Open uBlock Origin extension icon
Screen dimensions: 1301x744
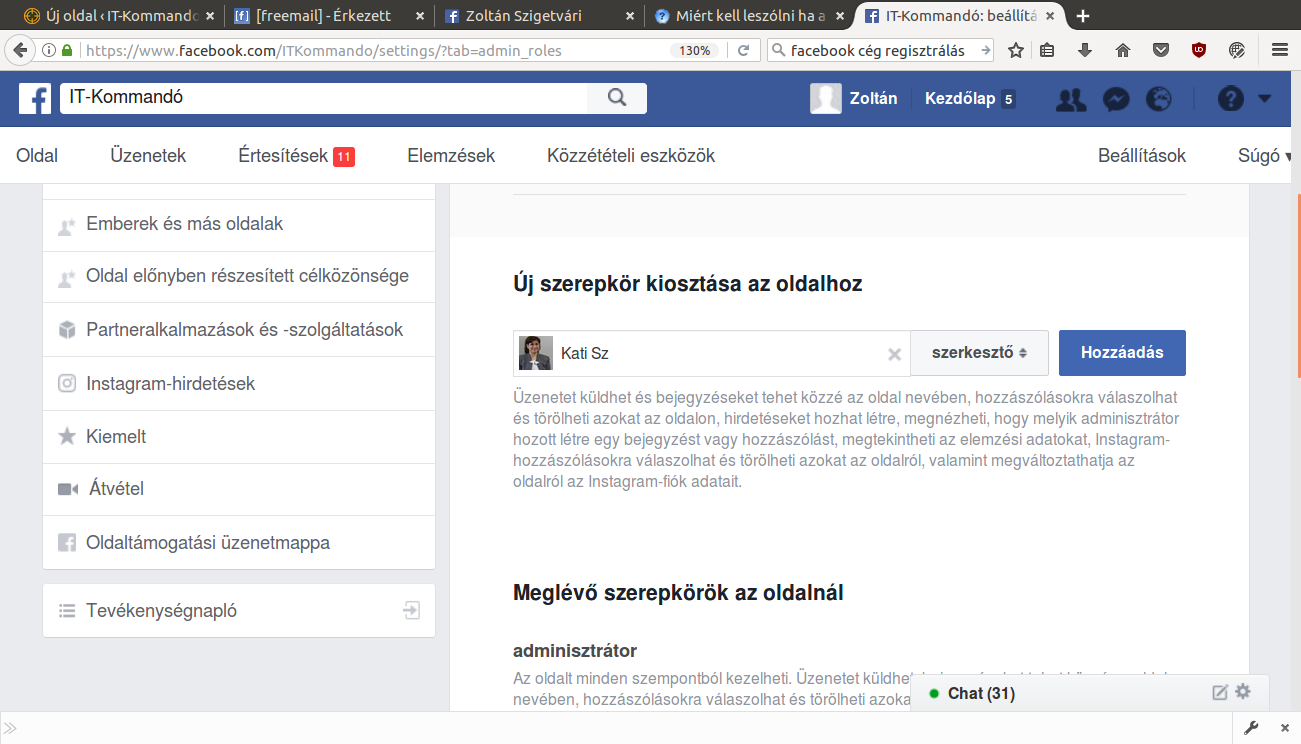[x=1199, y=50]
